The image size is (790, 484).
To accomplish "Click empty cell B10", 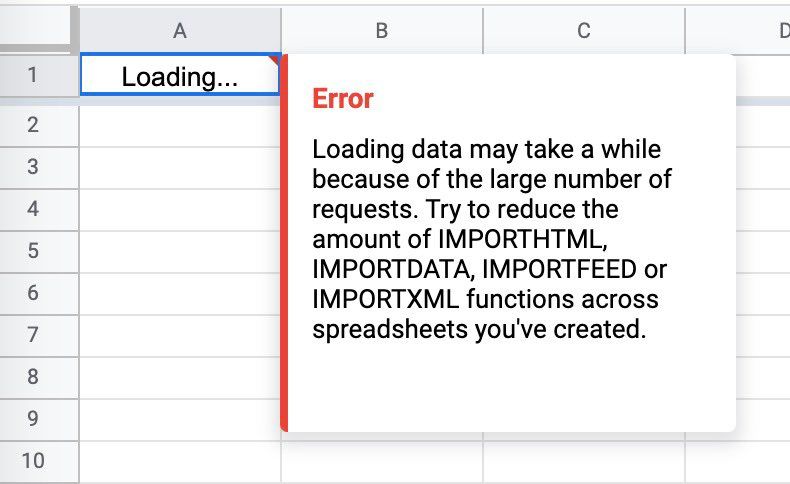I will pyautogui.click(x=381, y=461).
